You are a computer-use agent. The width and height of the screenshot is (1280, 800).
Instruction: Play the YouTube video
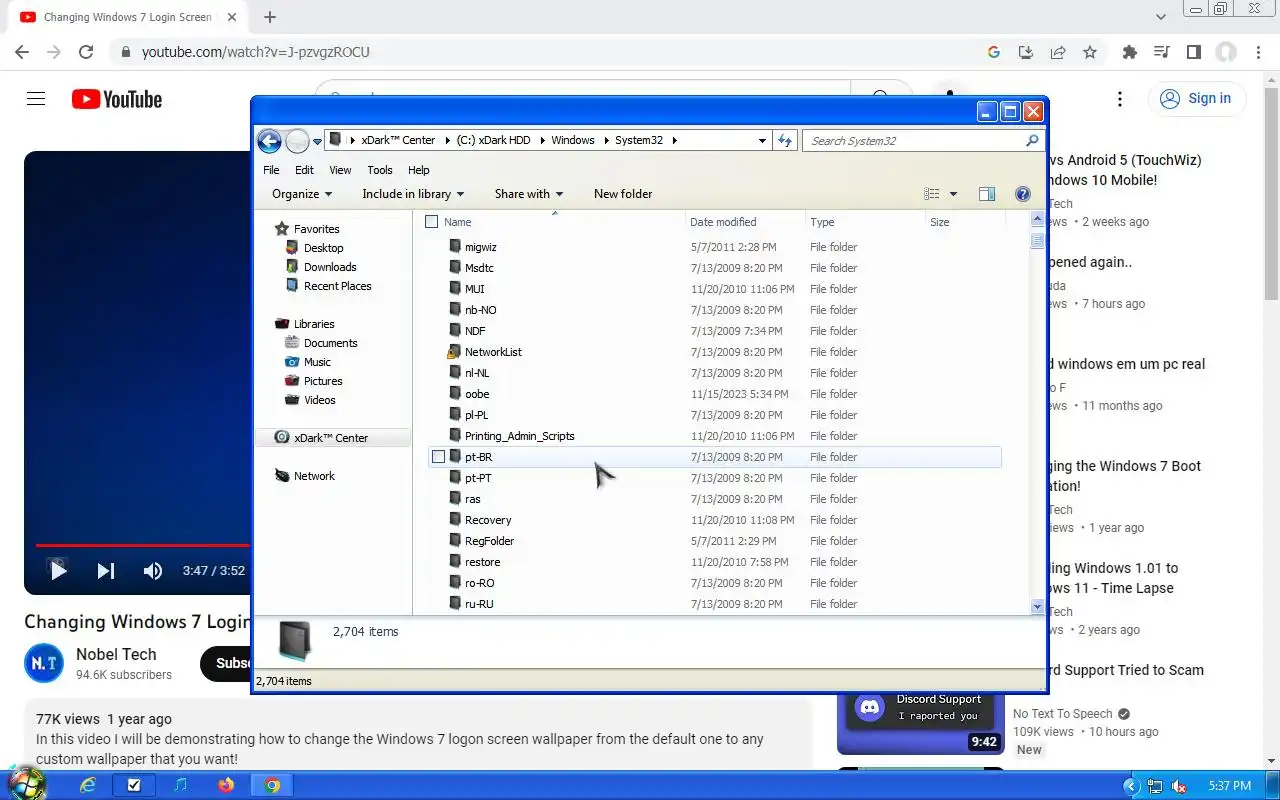[58, 571]
